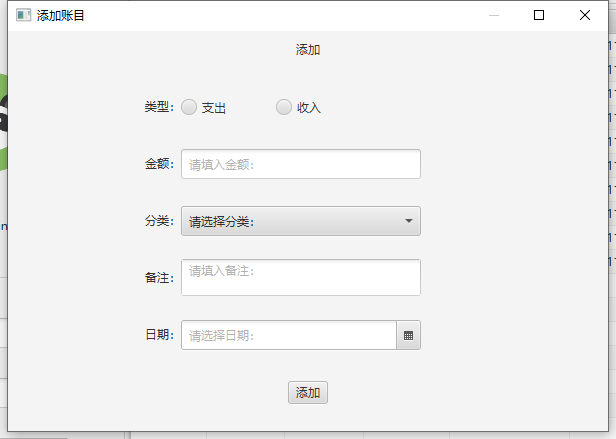616x439 pixels.
Task: Focus the 请填入金额 input field
Action: coord(301,164)
